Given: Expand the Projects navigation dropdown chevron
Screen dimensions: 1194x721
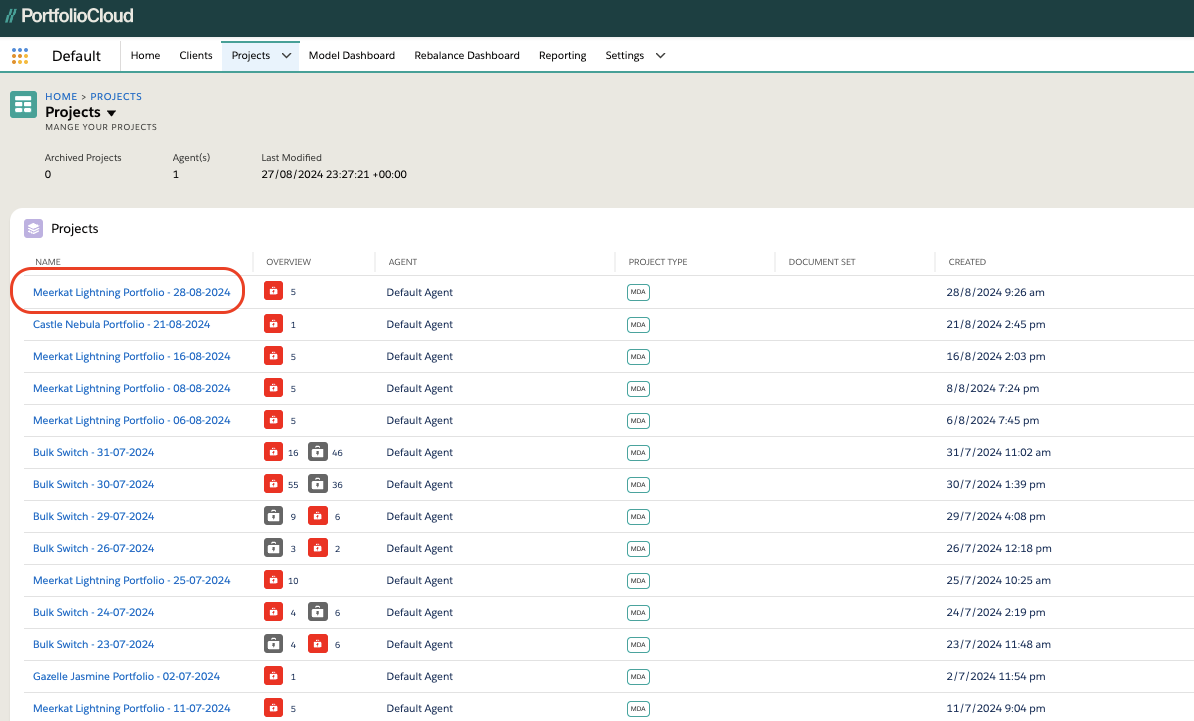Looking at the screenshot, I should pyautogui.click(x=288, y=55).
